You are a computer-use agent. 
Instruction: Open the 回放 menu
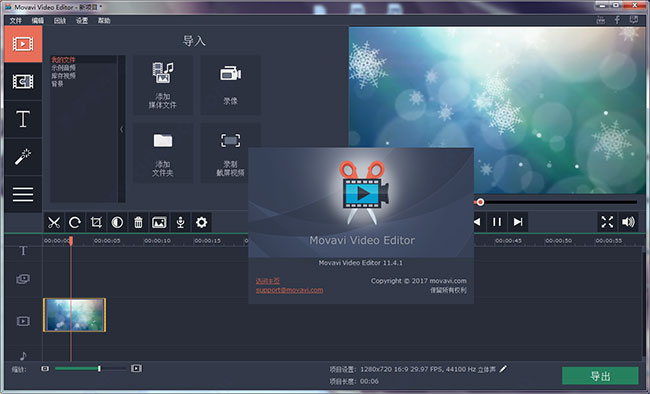[60, 20]
